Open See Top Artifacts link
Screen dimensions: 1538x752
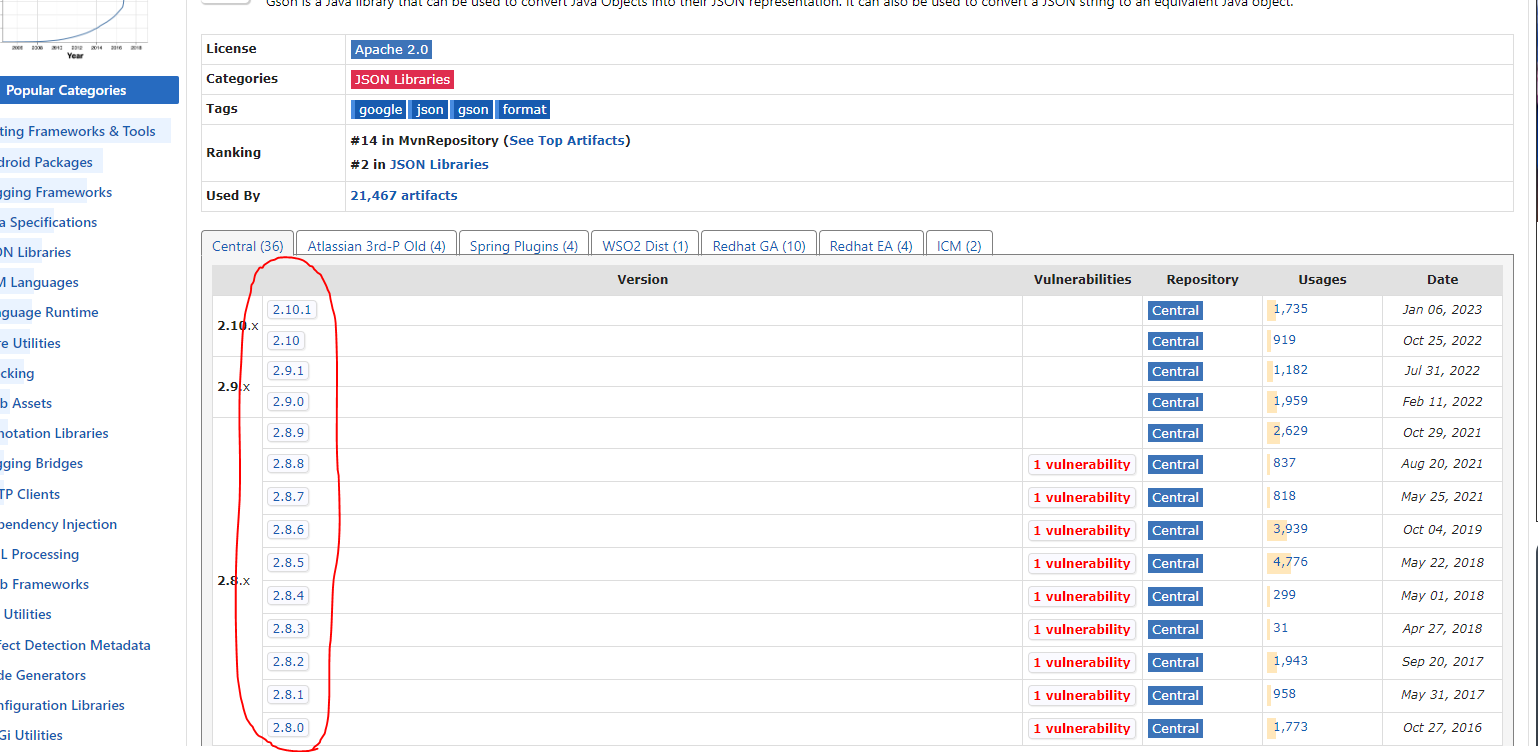567,141
